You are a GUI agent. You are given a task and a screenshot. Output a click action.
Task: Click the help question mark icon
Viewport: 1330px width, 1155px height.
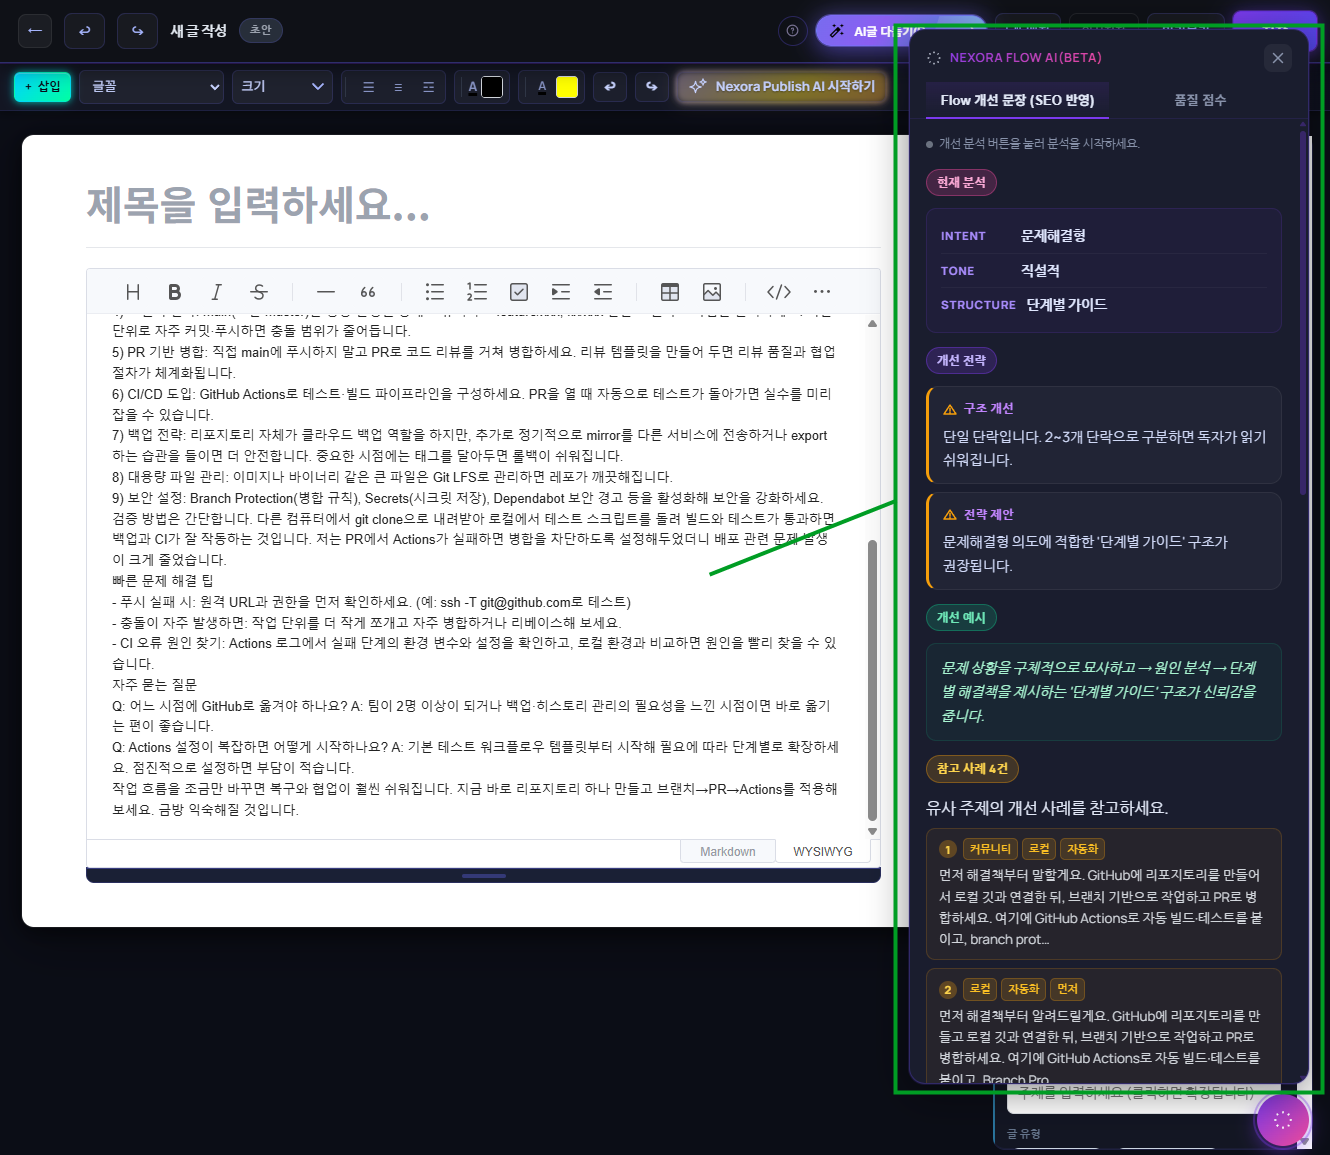click(x=792, y=31)
